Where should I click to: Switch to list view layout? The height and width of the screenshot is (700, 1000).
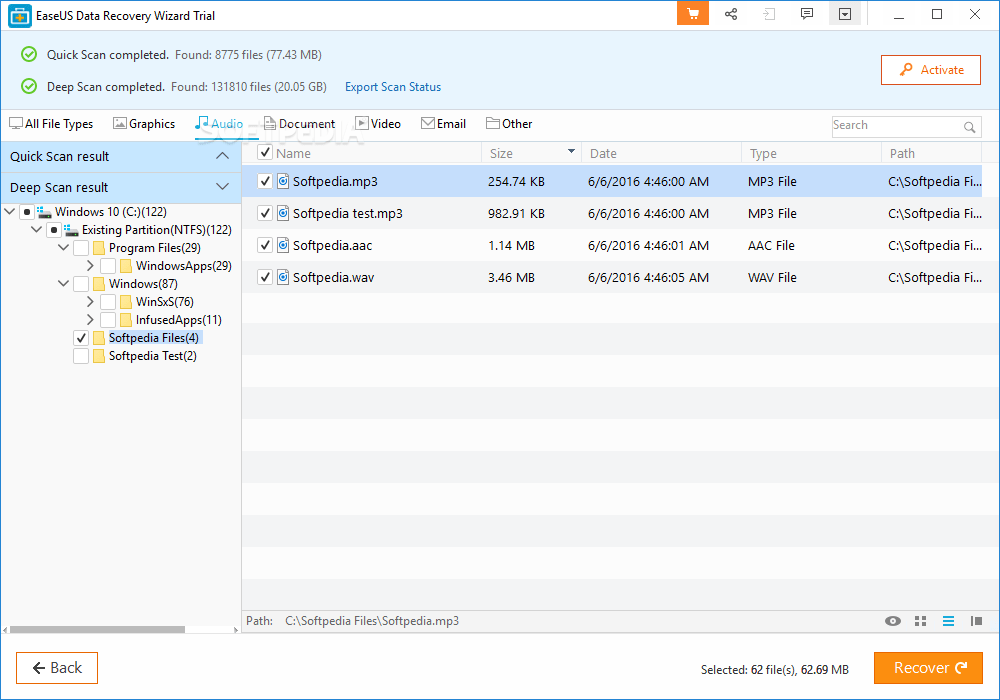pos(948,621)
